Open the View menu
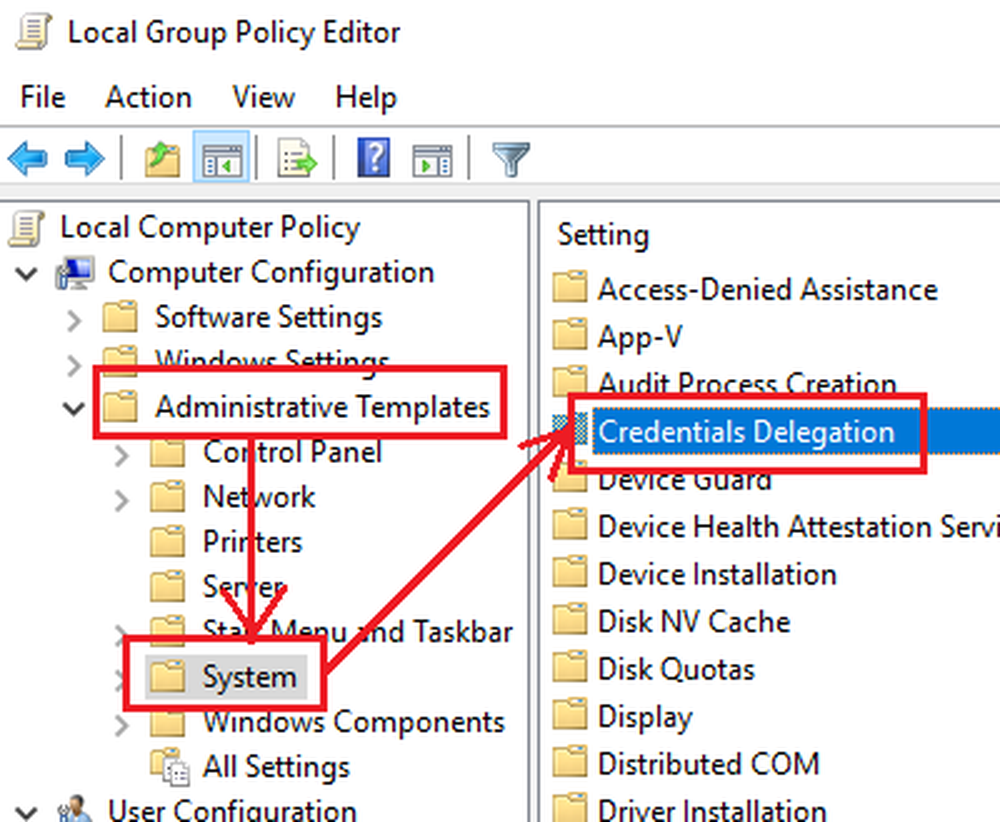The image size is (1000, 822). tap(263, 97)
